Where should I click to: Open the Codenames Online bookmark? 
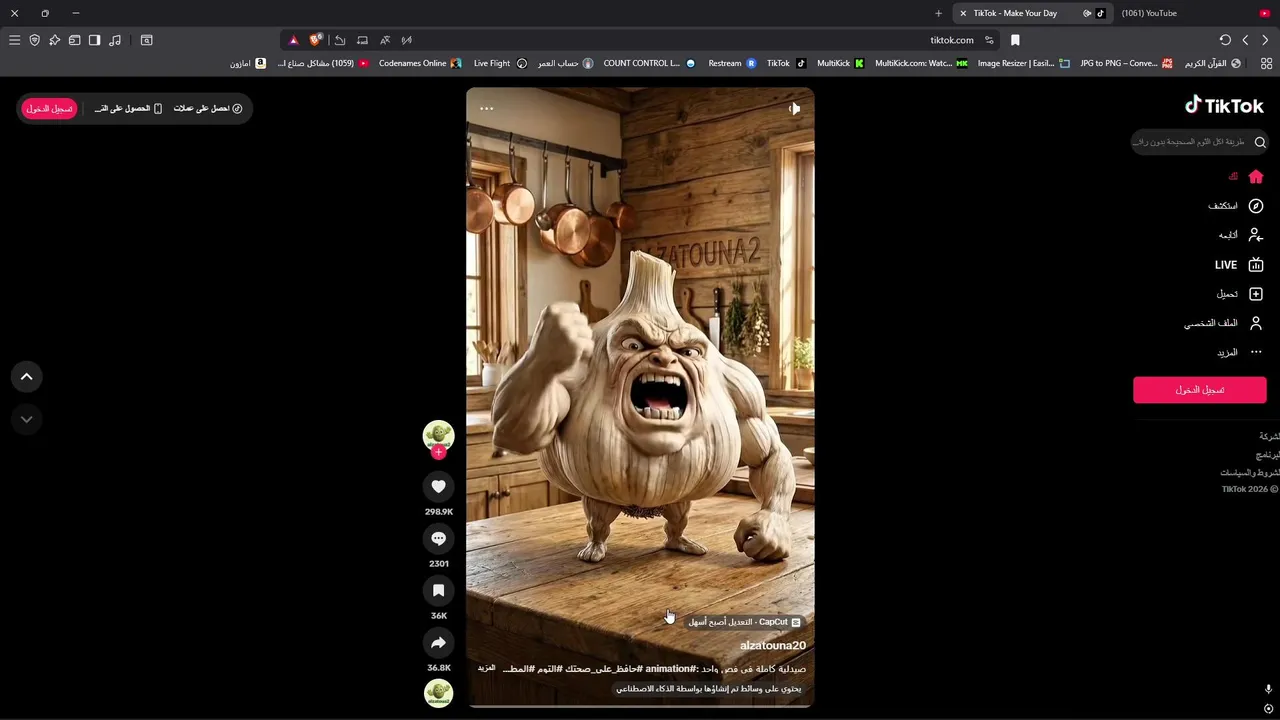(x=420, y=63)
